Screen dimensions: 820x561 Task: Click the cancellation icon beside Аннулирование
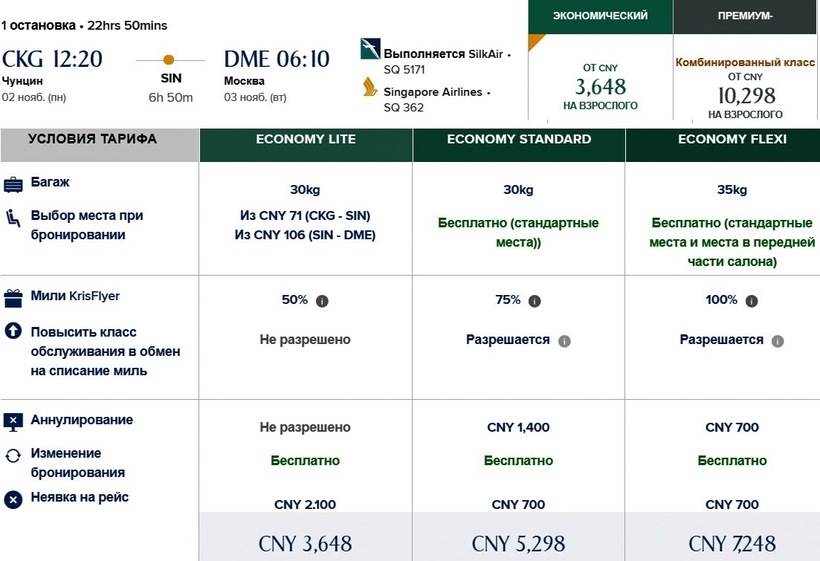pyautogui.click(x=13, y=421)
